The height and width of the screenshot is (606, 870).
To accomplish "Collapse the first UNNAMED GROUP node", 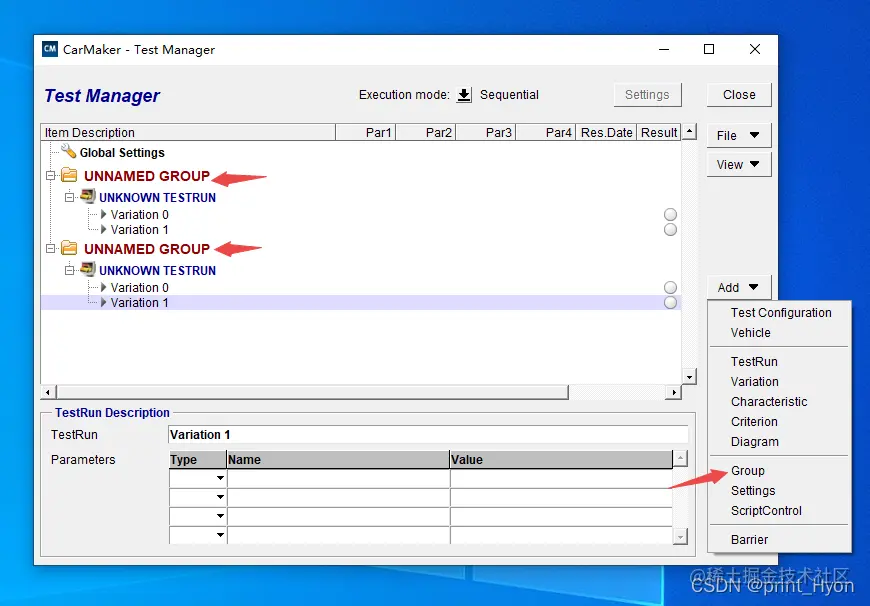I will 50,175.
